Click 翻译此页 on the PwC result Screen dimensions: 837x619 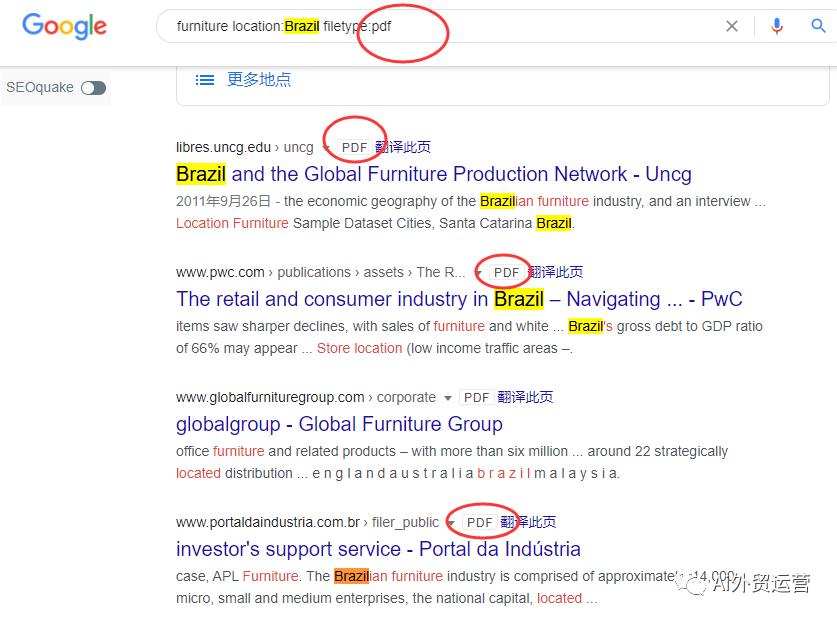[x=556, y=271]
